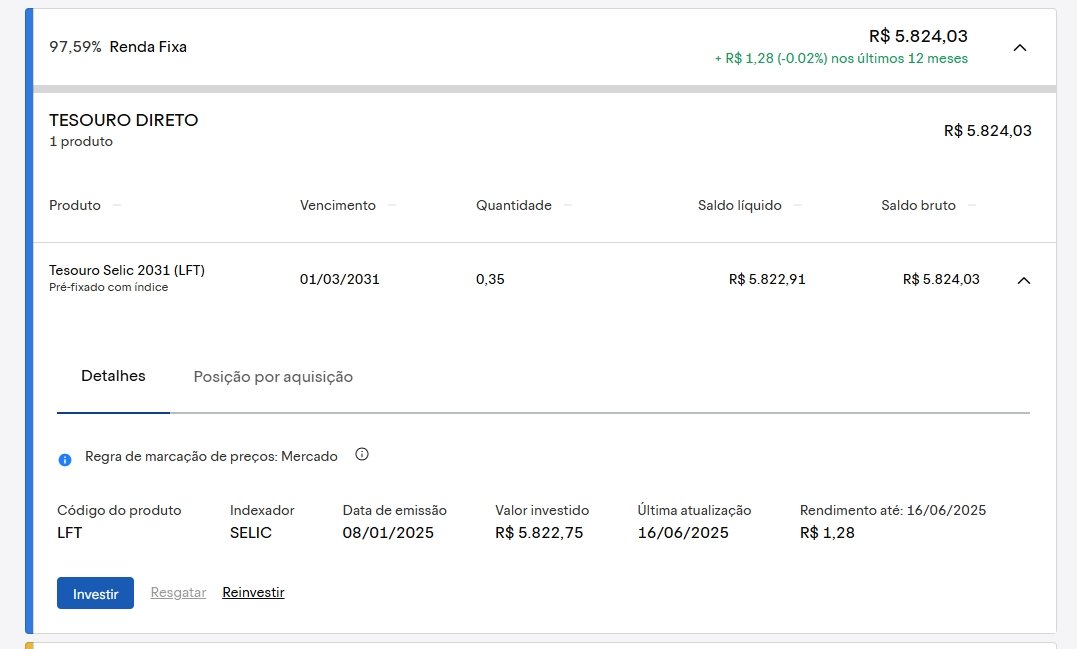Click the 97,59% Renda Fixa title
The image size is (1077, 649).
coord(118,47)
